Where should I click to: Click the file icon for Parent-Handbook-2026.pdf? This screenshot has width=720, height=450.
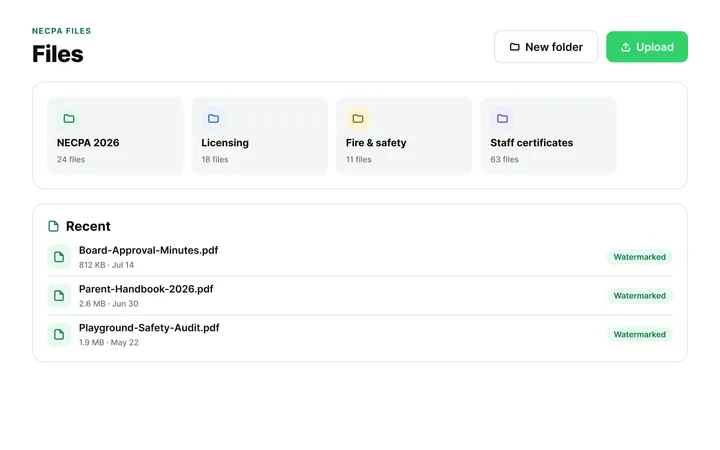click(x=59, y=295)
